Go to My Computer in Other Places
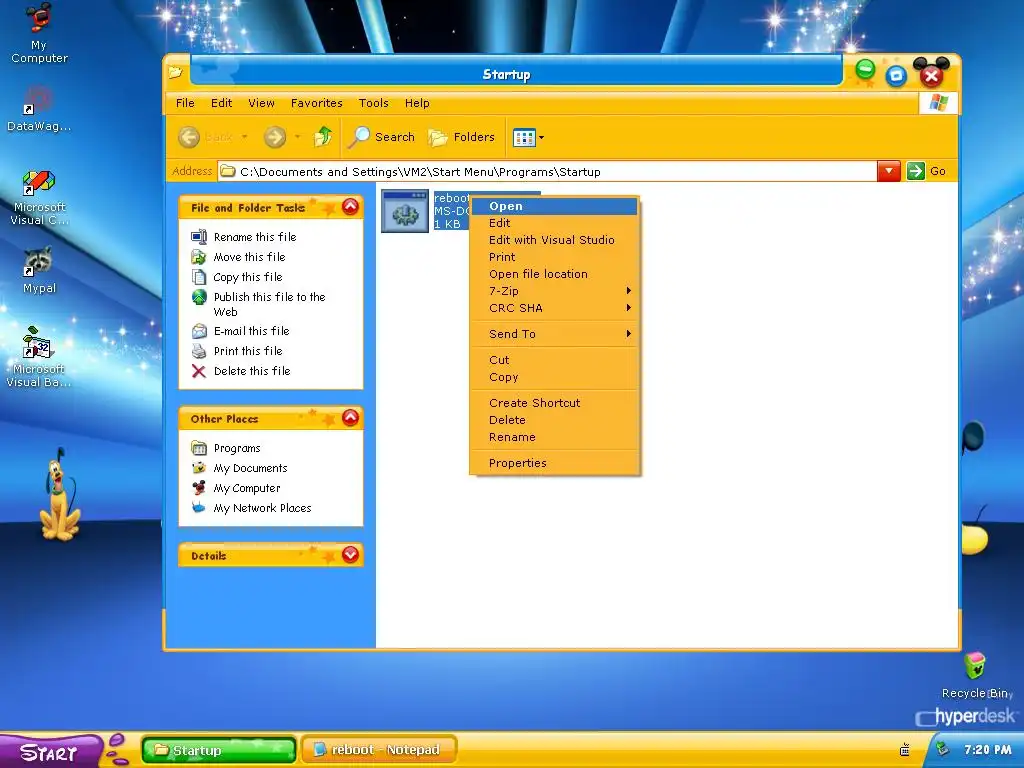 click(x=236, y=488)
